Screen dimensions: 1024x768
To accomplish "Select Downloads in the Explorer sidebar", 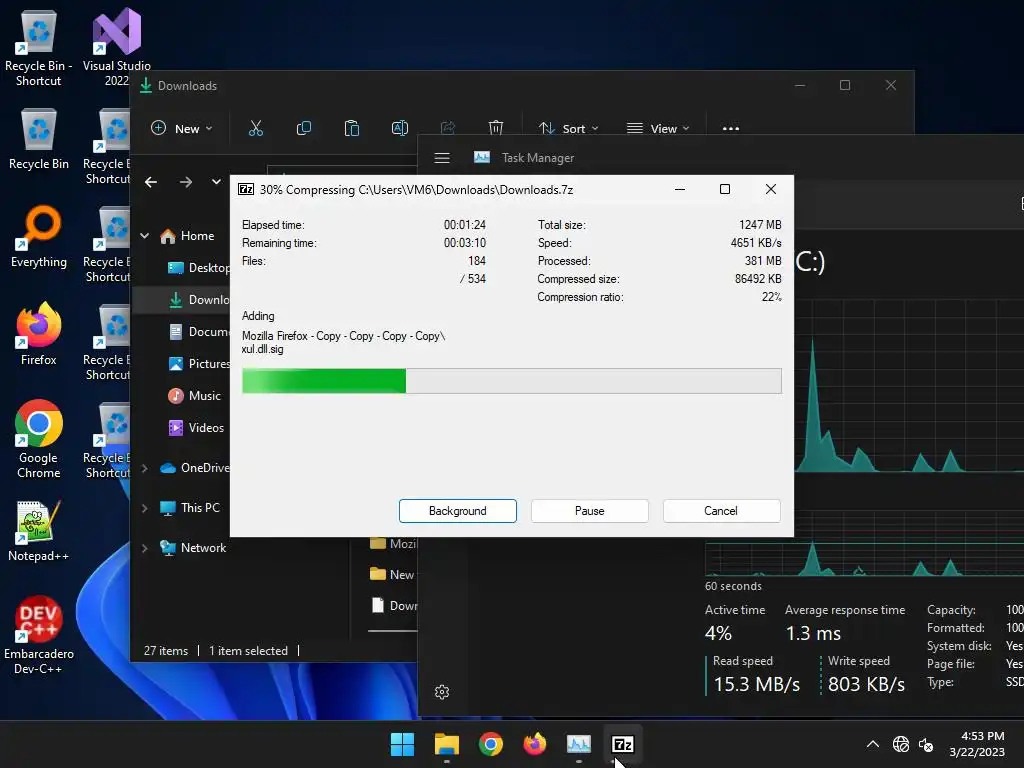I will pyautogui.click(x=198, y=300).
